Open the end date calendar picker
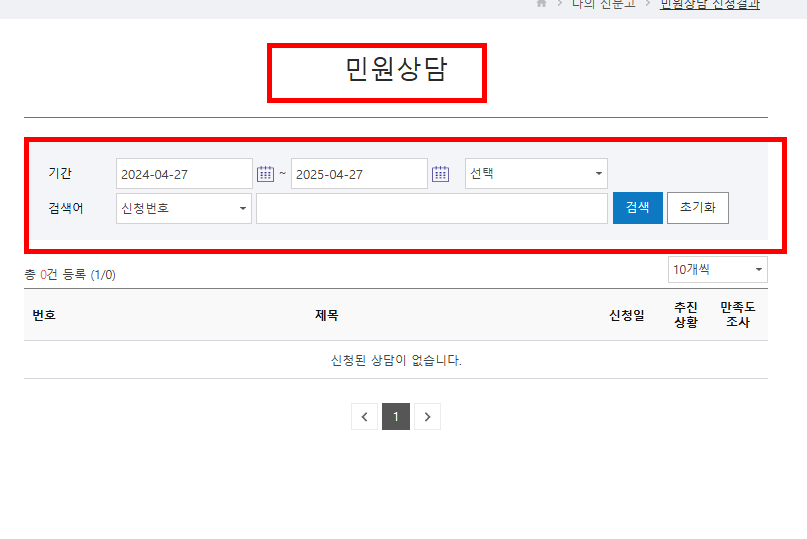 coord(441,173)
